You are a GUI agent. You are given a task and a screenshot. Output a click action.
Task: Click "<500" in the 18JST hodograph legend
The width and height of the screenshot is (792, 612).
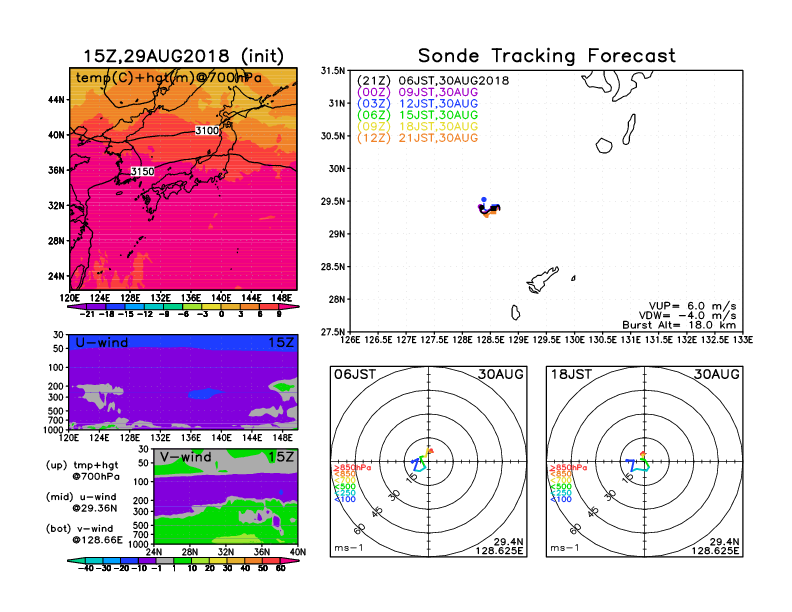(561, 487)
